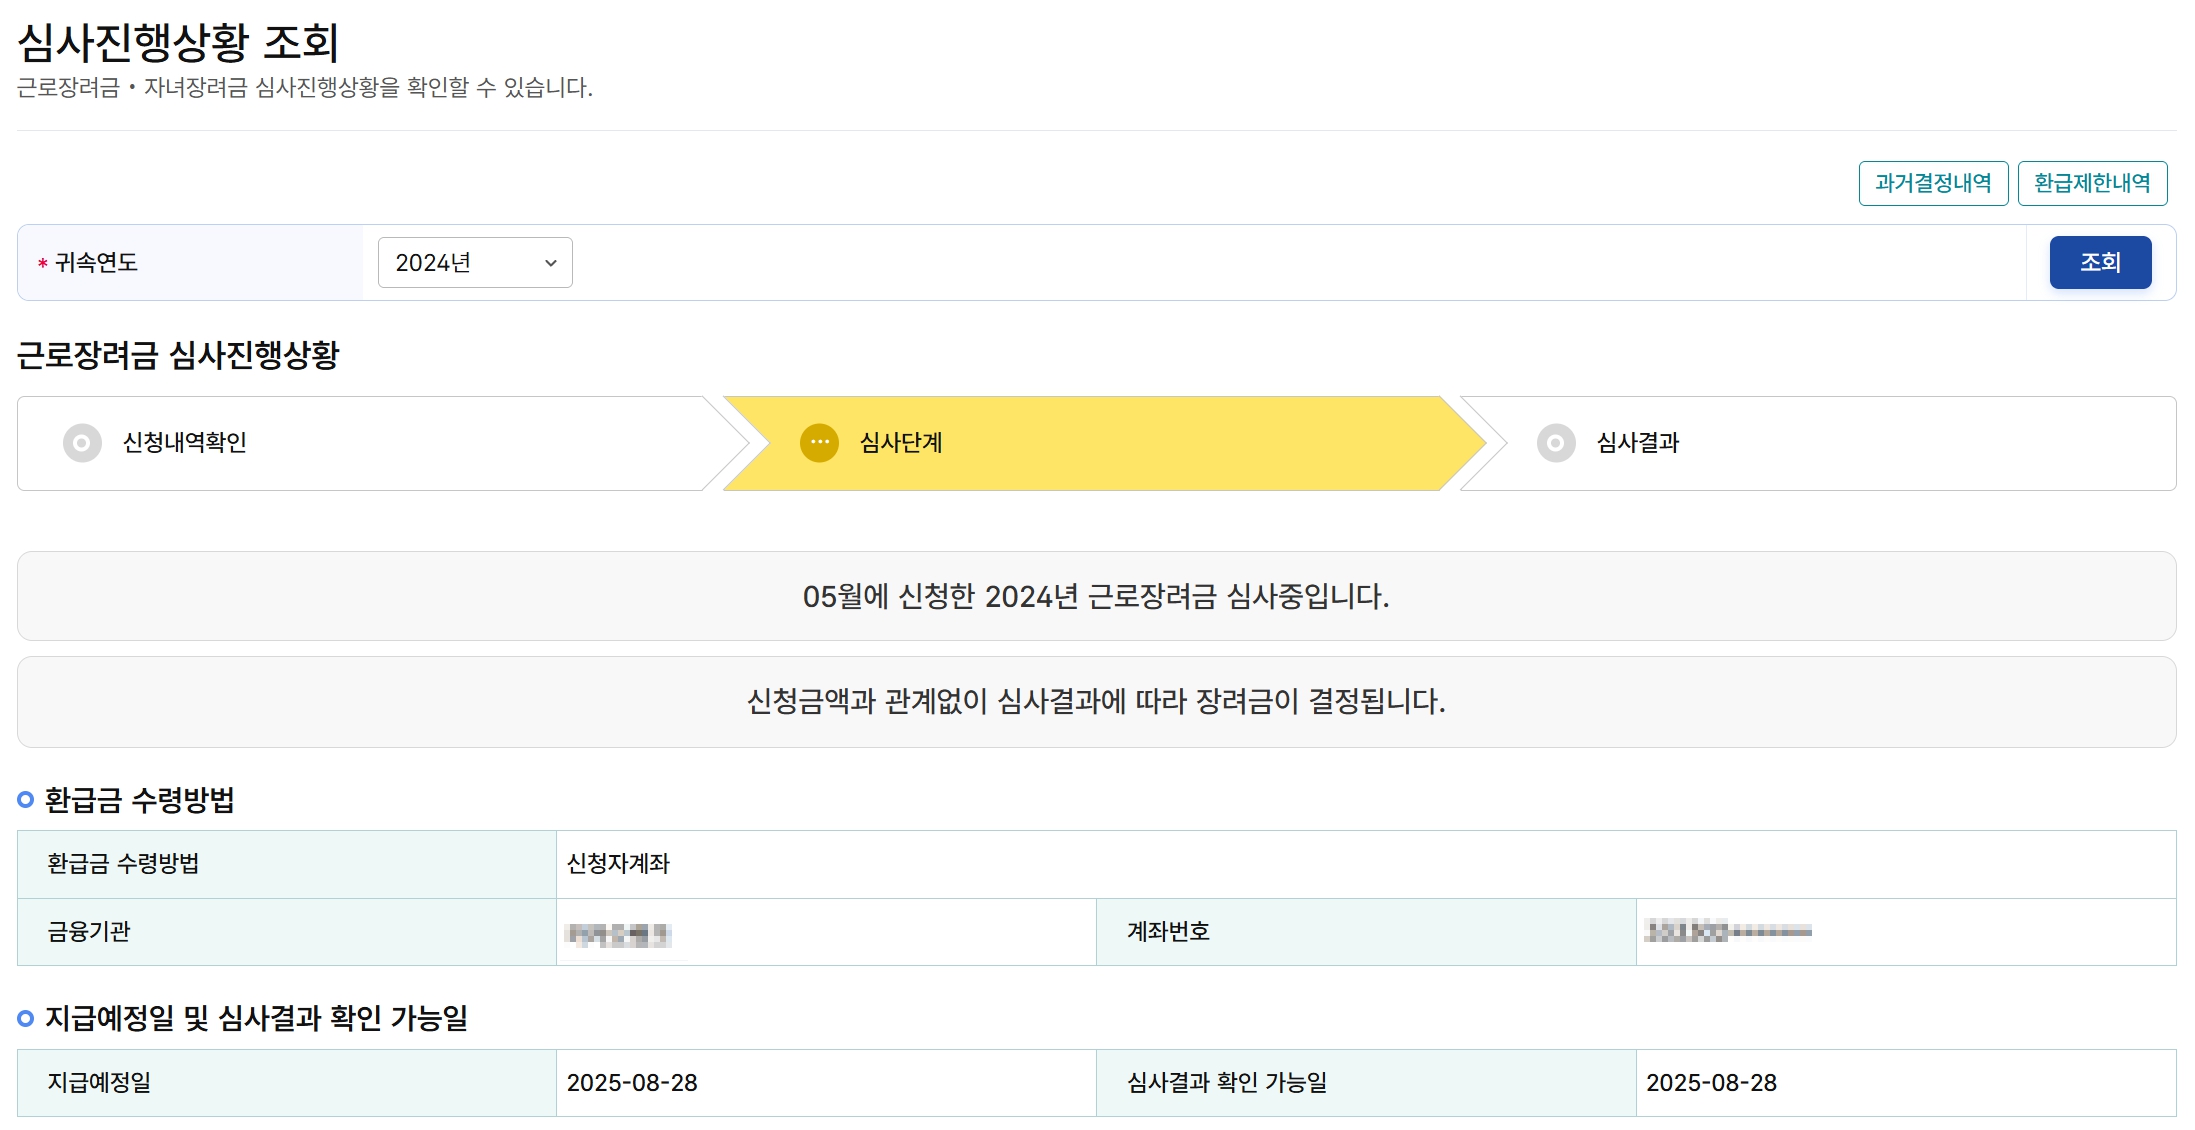Click the chevron arrow in year selector
The width and height of the screenshot is (2195, 1130).
(x=550, y=263)
